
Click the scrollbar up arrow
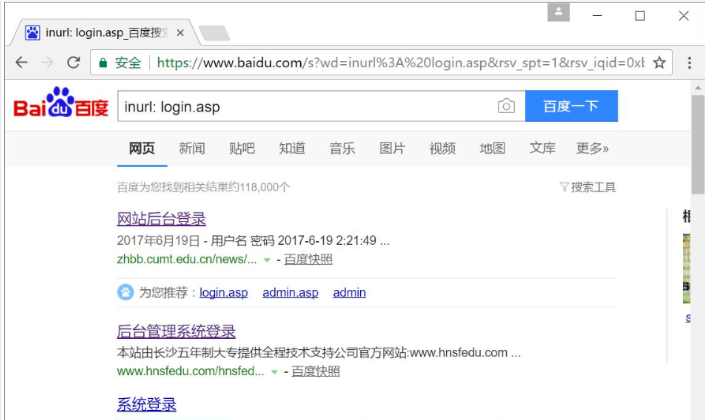pyautogui.click(x=698, y=88)
